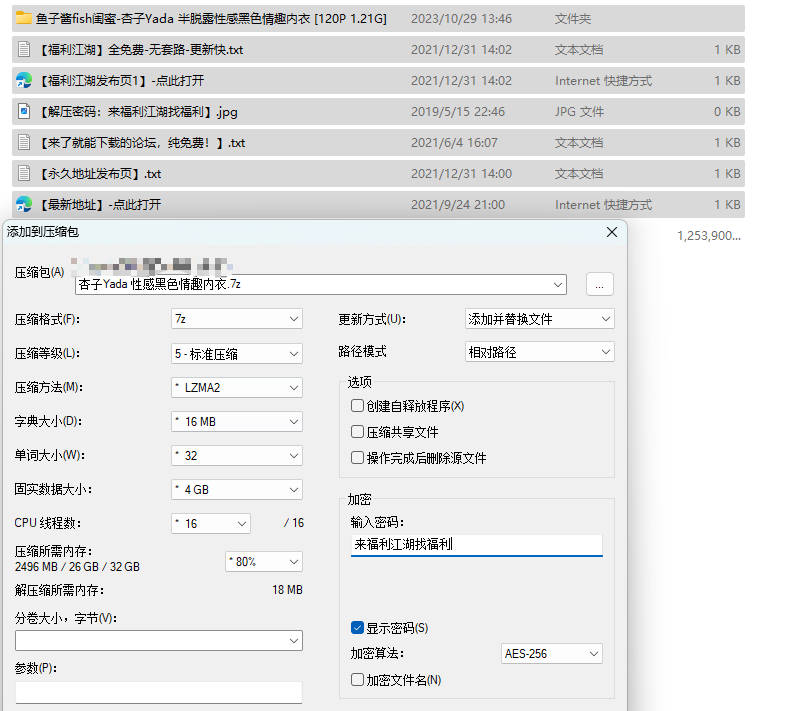Screen dimensions: 803x711
Task: Enable 创建自释放程序 checkbox
Action: point(357,406)
